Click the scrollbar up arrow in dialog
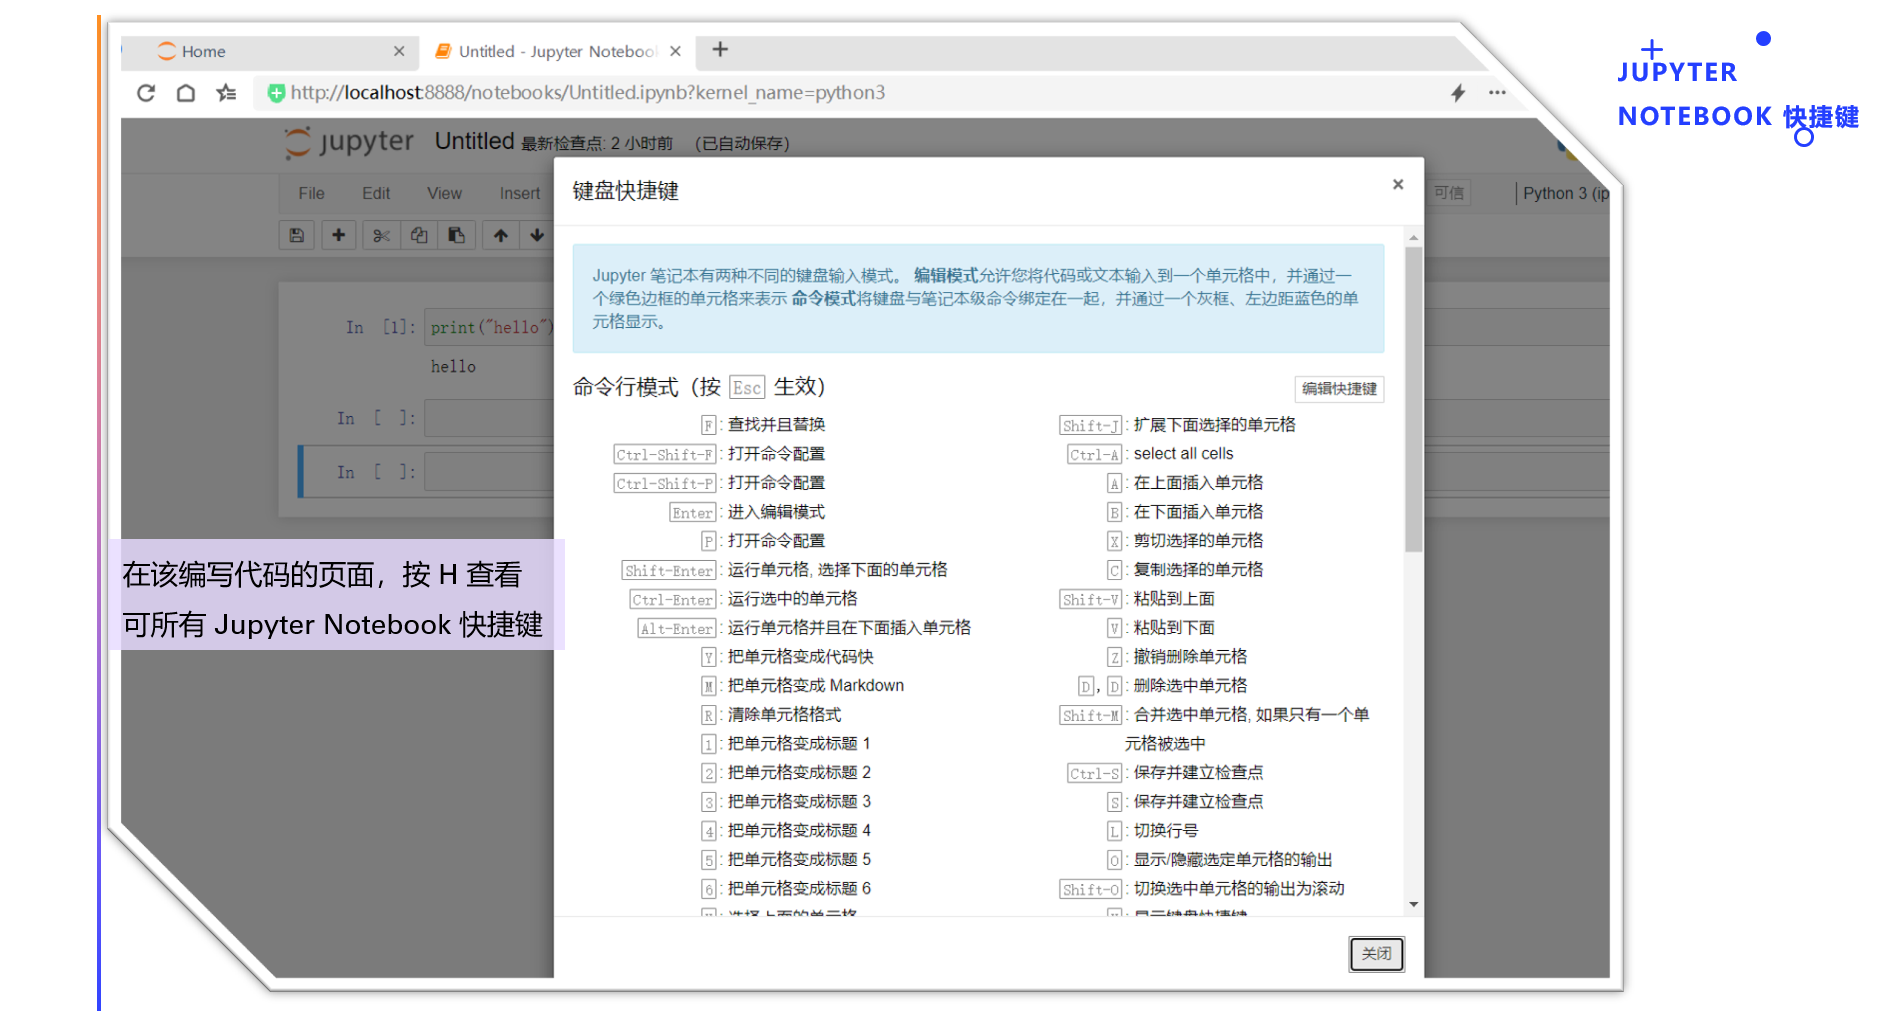Viewport: 1898px width, 1011px height. (1413, 238)
